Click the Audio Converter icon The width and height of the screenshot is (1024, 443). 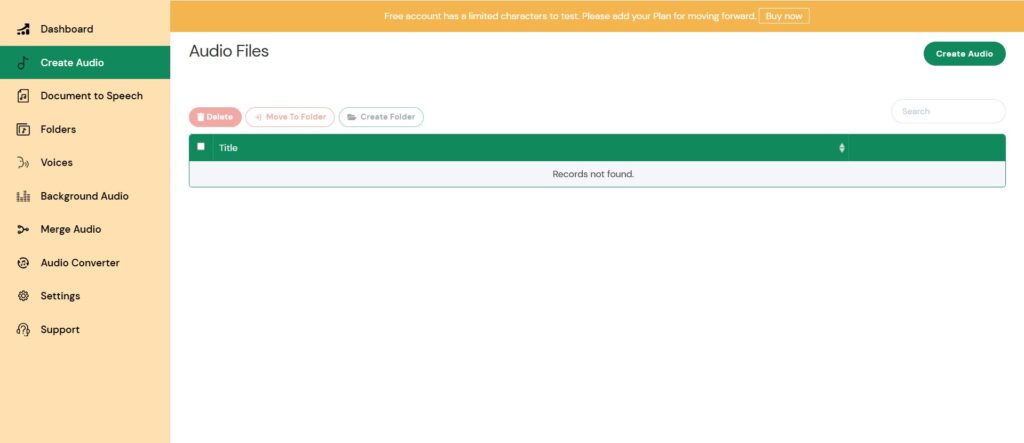pyautogui.click(x=24, y=263)
